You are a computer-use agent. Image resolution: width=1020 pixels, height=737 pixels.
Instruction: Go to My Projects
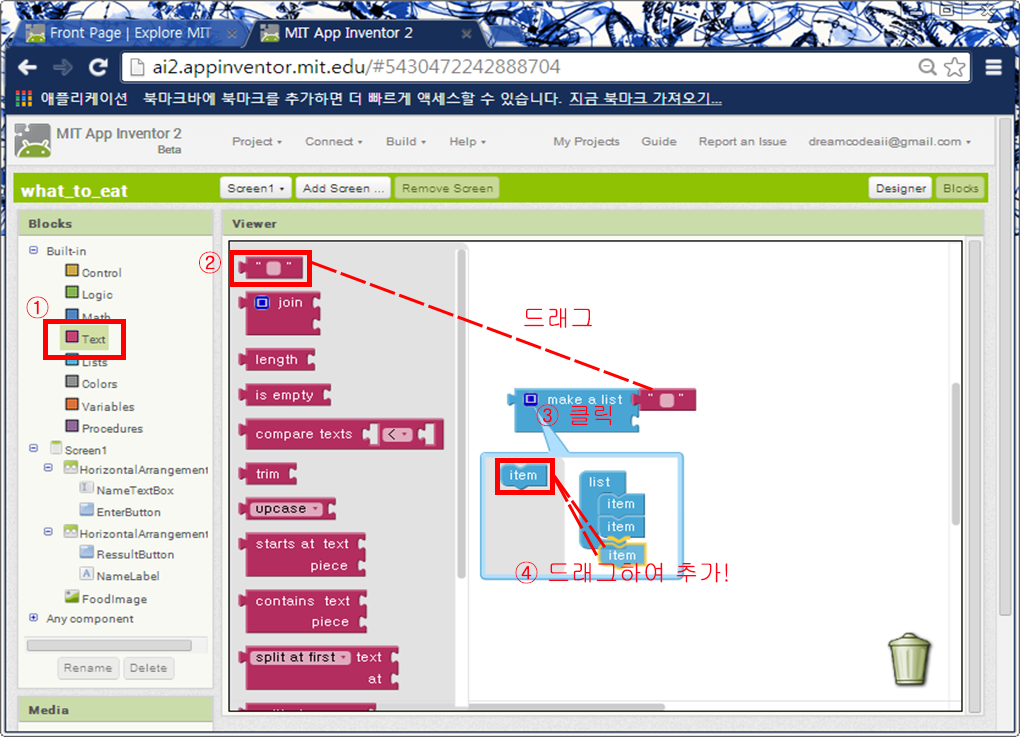[x=586, y=141]
